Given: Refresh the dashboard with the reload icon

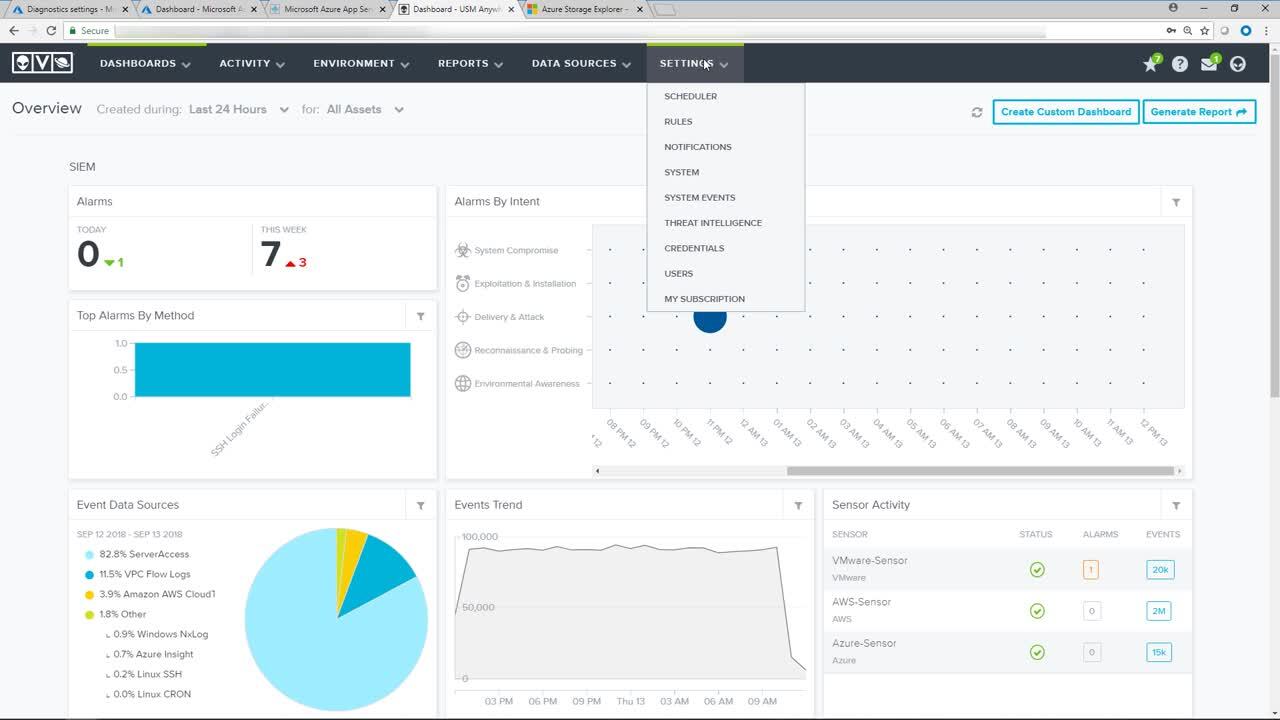Looking at the screenshot, I should (x=977, y=112).
